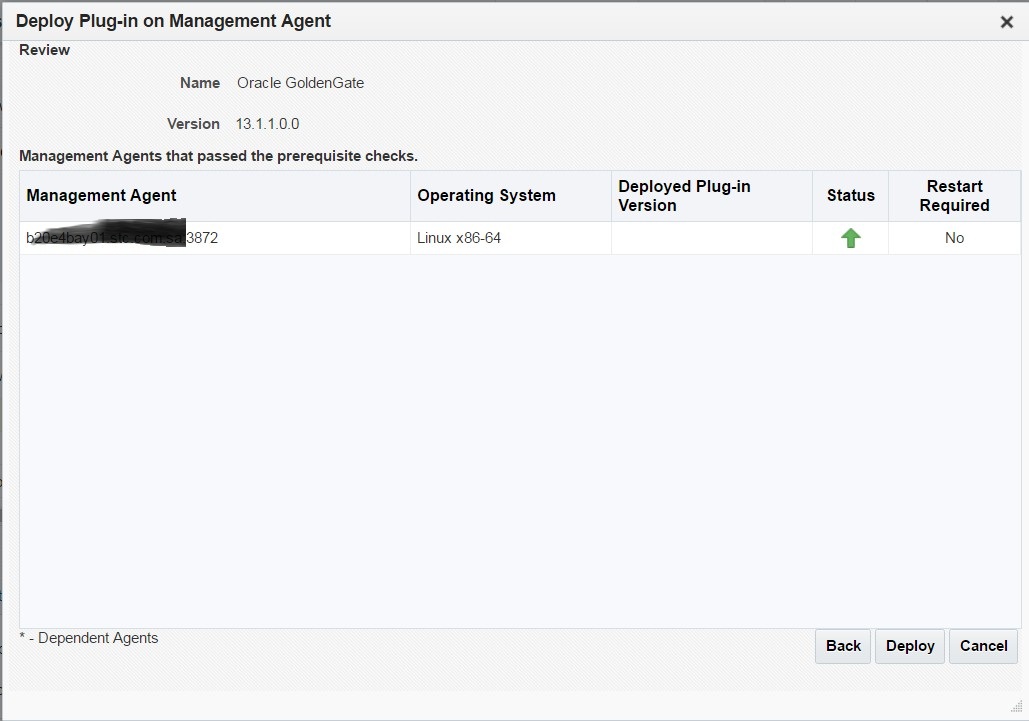Click the Review step heading
Image resolution: width=1029 pixels, height=721 pixels.
(45, 50)
